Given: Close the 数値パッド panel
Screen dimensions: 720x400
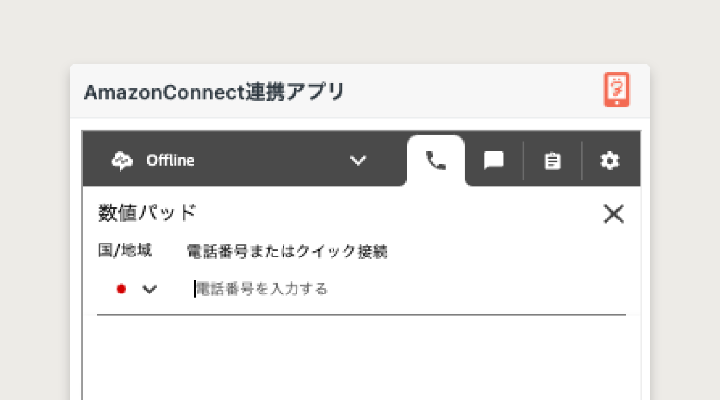Looking at the screenshot, I should pyautogui.click(x=613, y=213).
